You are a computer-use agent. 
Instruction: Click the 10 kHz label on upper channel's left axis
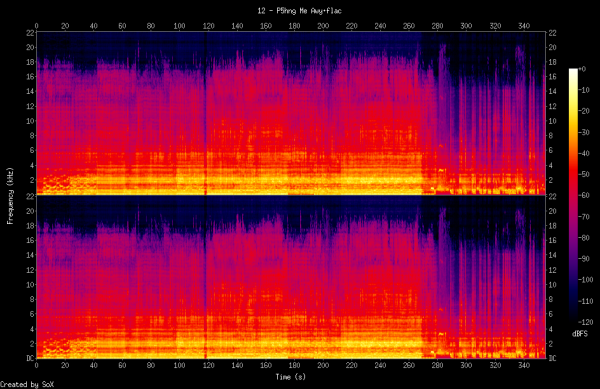pos(30,121)
